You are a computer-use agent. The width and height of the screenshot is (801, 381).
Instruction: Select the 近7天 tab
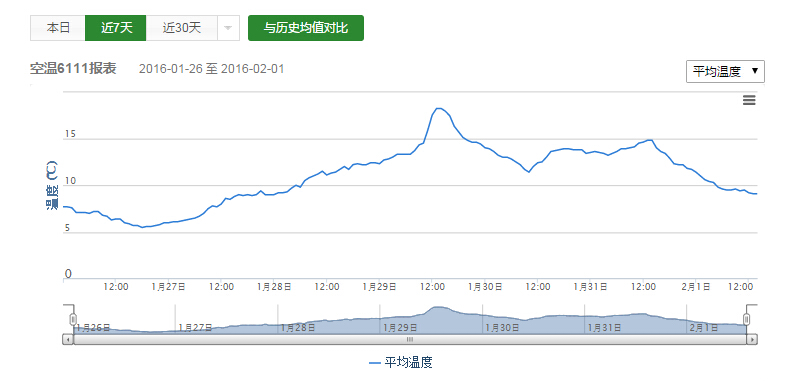click(115, 28)
